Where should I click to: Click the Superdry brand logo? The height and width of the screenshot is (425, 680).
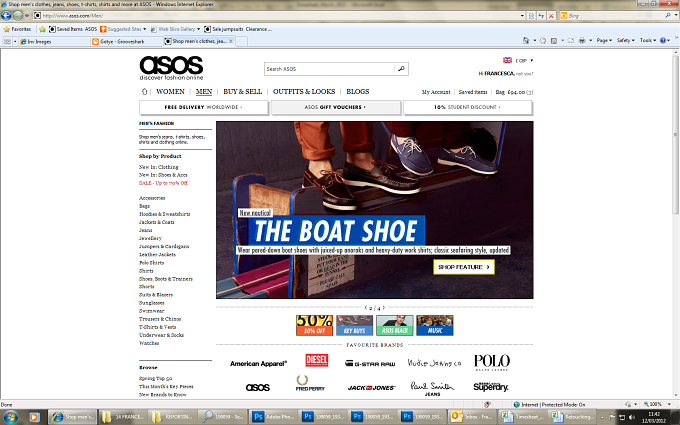coord(490,386)
